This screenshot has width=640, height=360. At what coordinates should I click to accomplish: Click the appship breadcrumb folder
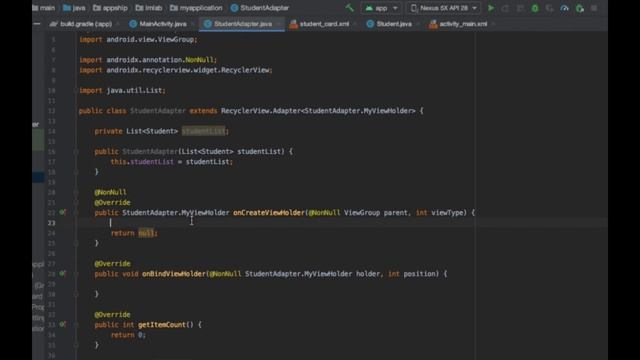pos(110,8)
